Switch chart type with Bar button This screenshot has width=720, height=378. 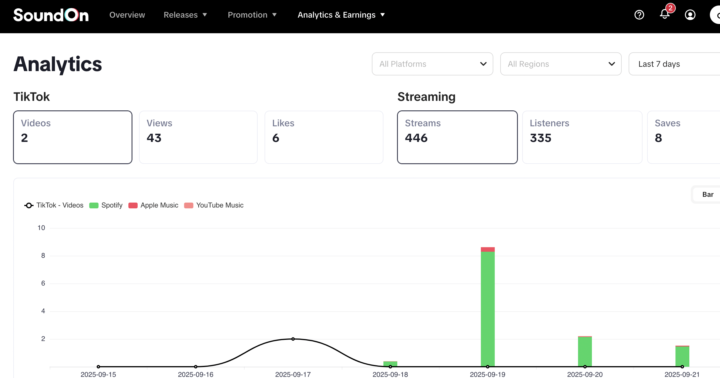pyautogui.click(x=706, y=195)
